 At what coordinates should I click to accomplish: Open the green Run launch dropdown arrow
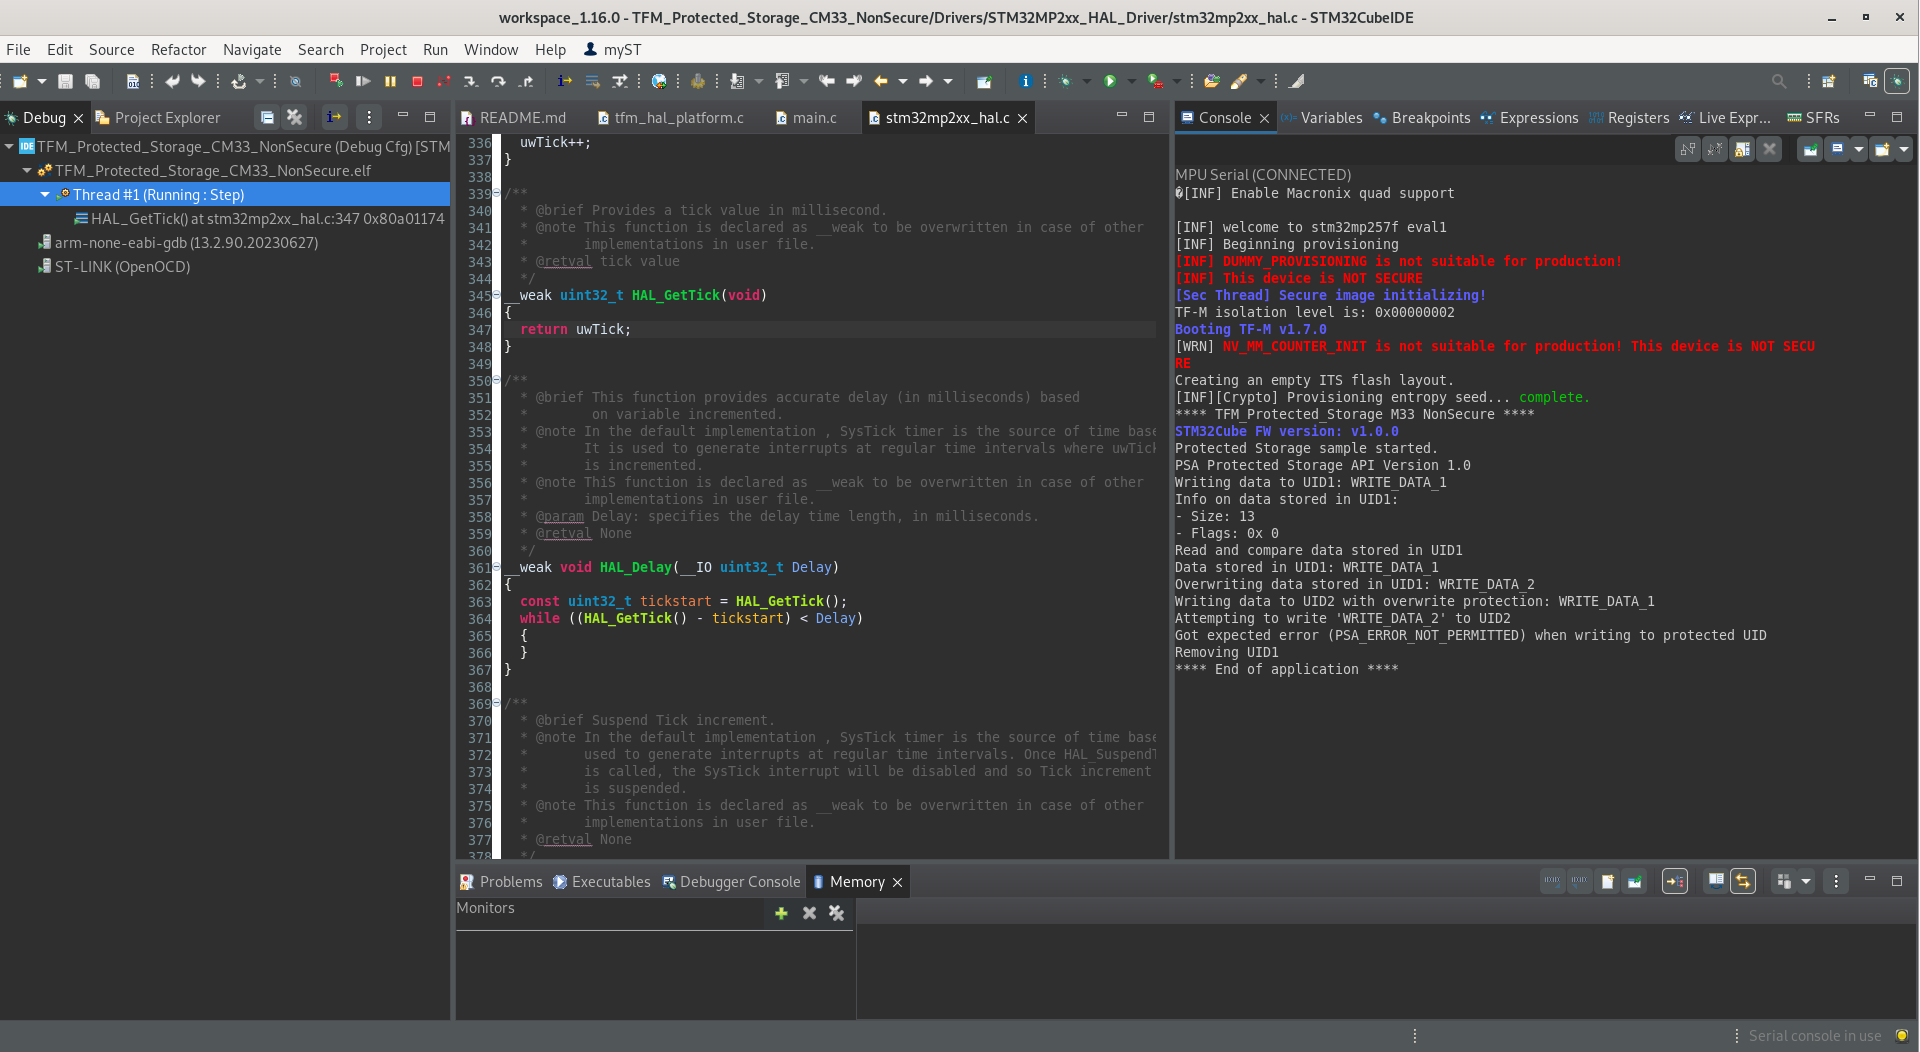point(1132,81)
